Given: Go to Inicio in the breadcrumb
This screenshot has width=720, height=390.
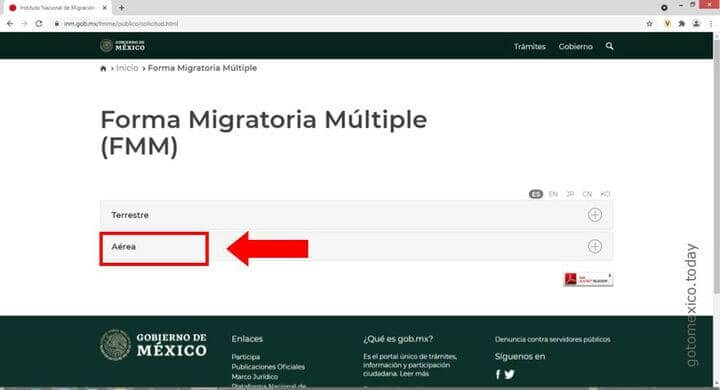Looking at the screenshot, I should [x=127, y=68].
